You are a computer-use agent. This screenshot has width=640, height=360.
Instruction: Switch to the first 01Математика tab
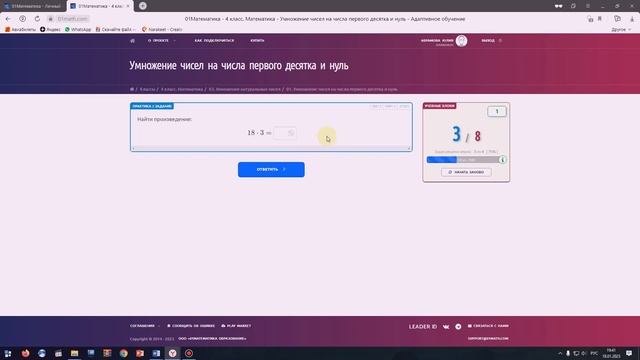33,6
